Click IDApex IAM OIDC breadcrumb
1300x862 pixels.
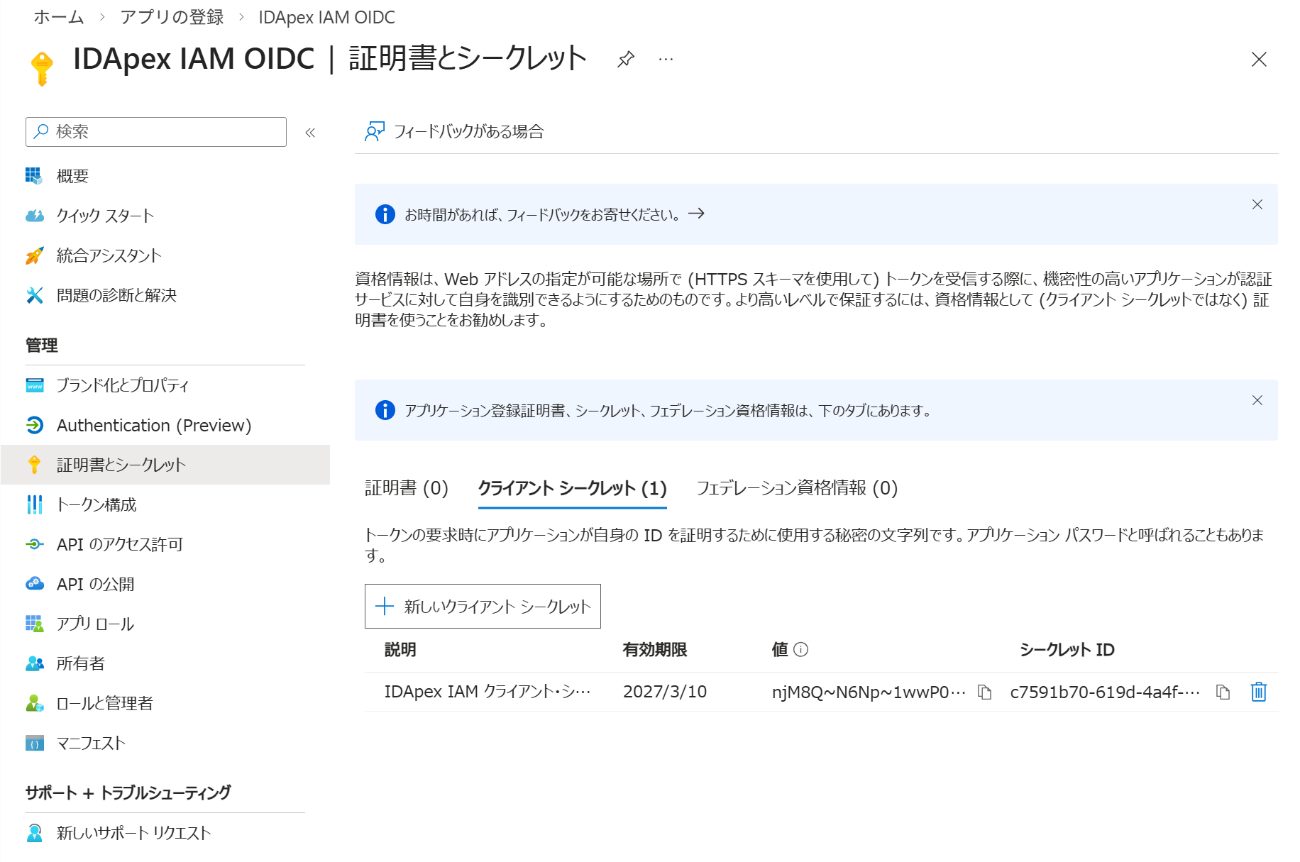tap(326, 18)
